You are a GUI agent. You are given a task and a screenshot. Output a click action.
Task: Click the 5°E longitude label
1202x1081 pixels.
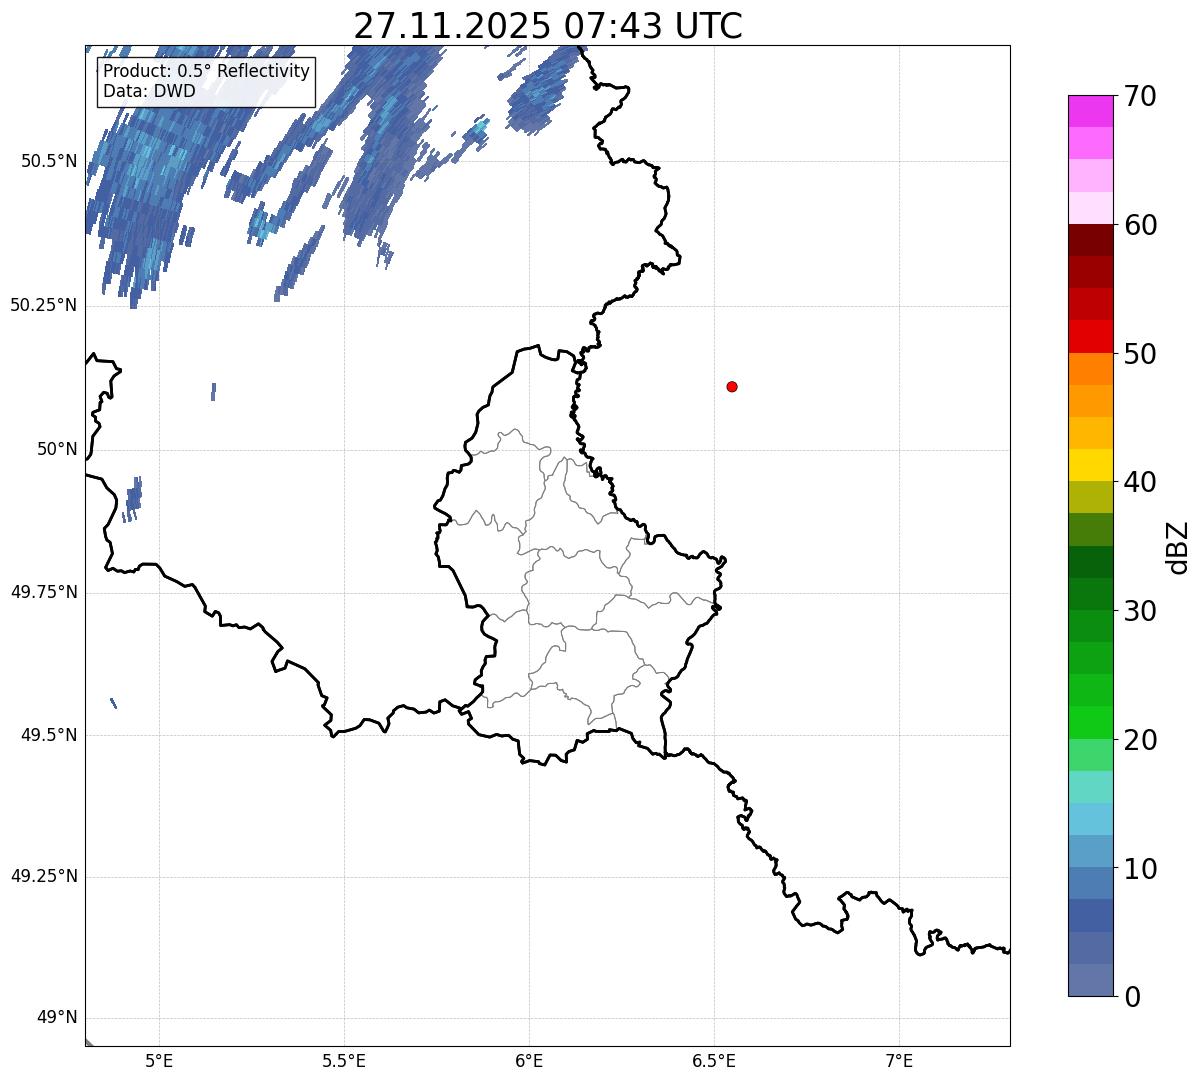point(159,1061)
